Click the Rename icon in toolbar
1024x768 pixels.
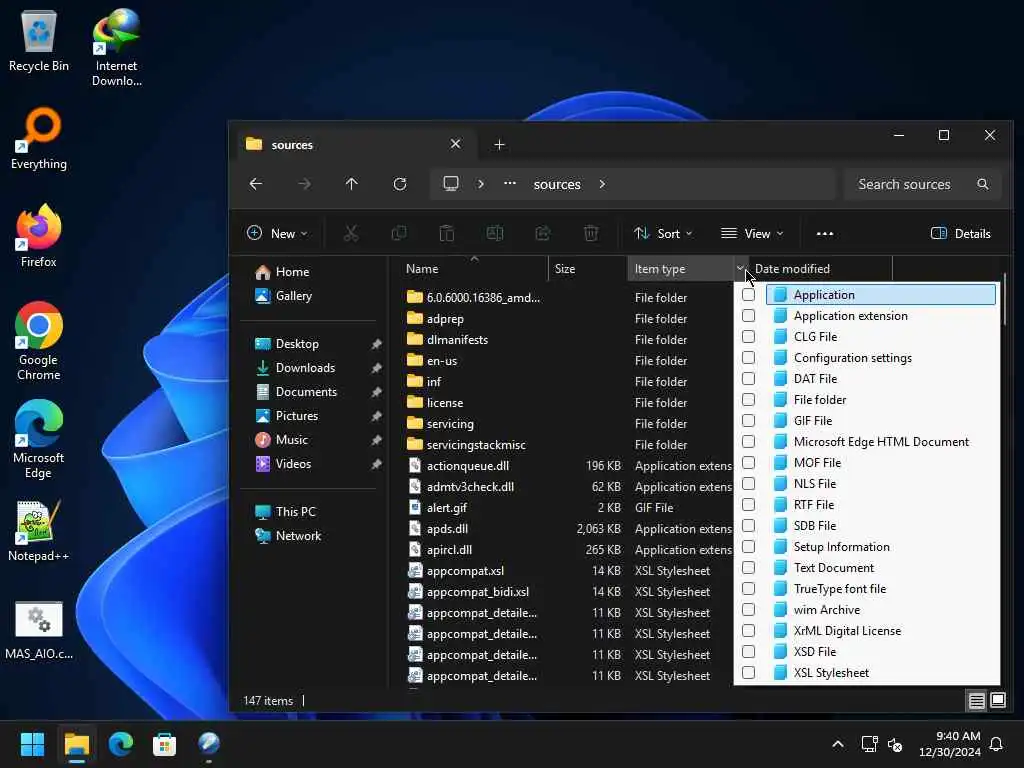(x=495, y=233)
